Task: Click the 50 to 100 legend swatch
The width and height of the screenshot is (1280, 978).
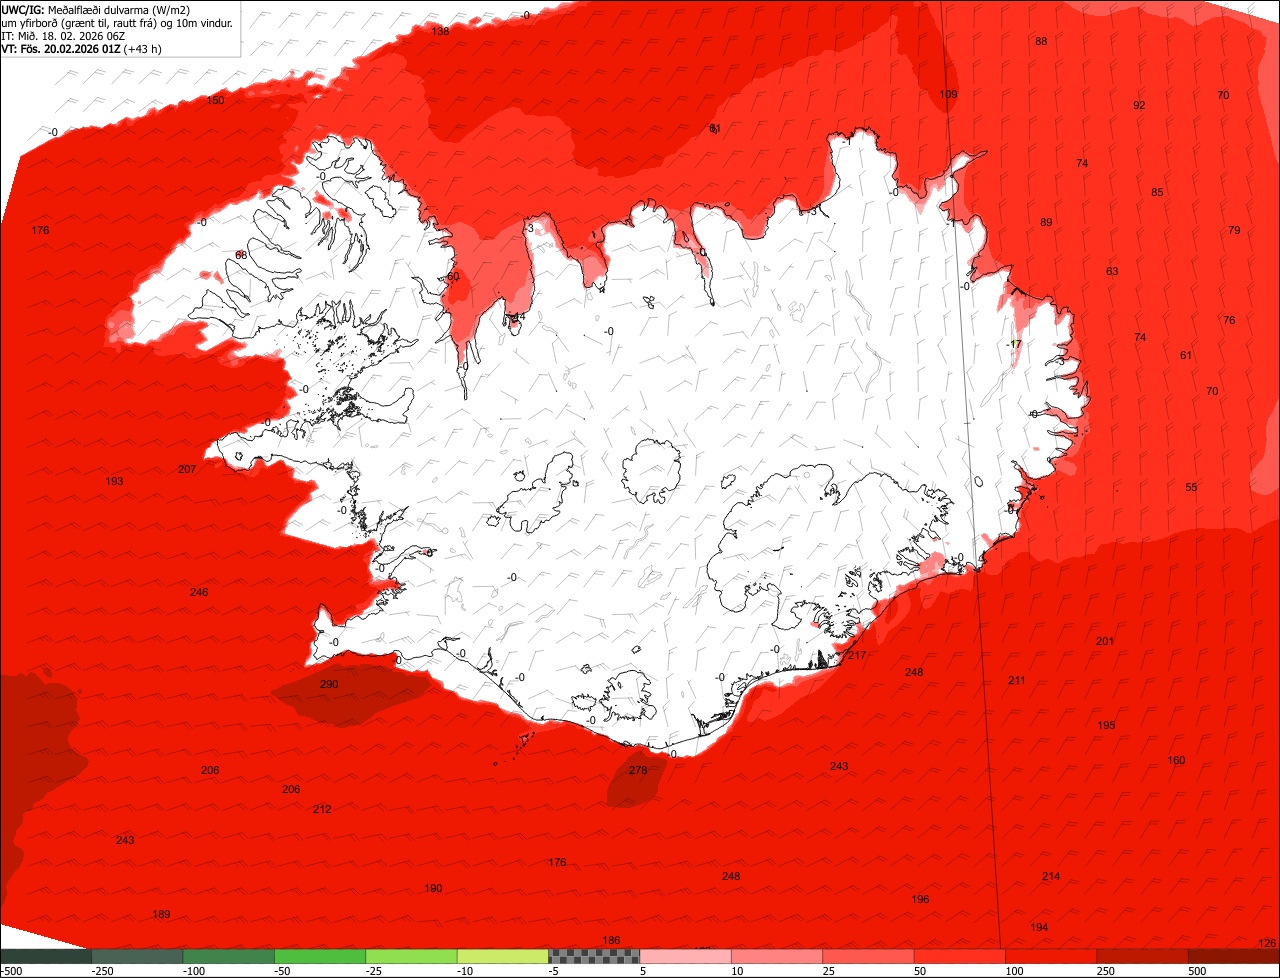Action: coord(960,957)
